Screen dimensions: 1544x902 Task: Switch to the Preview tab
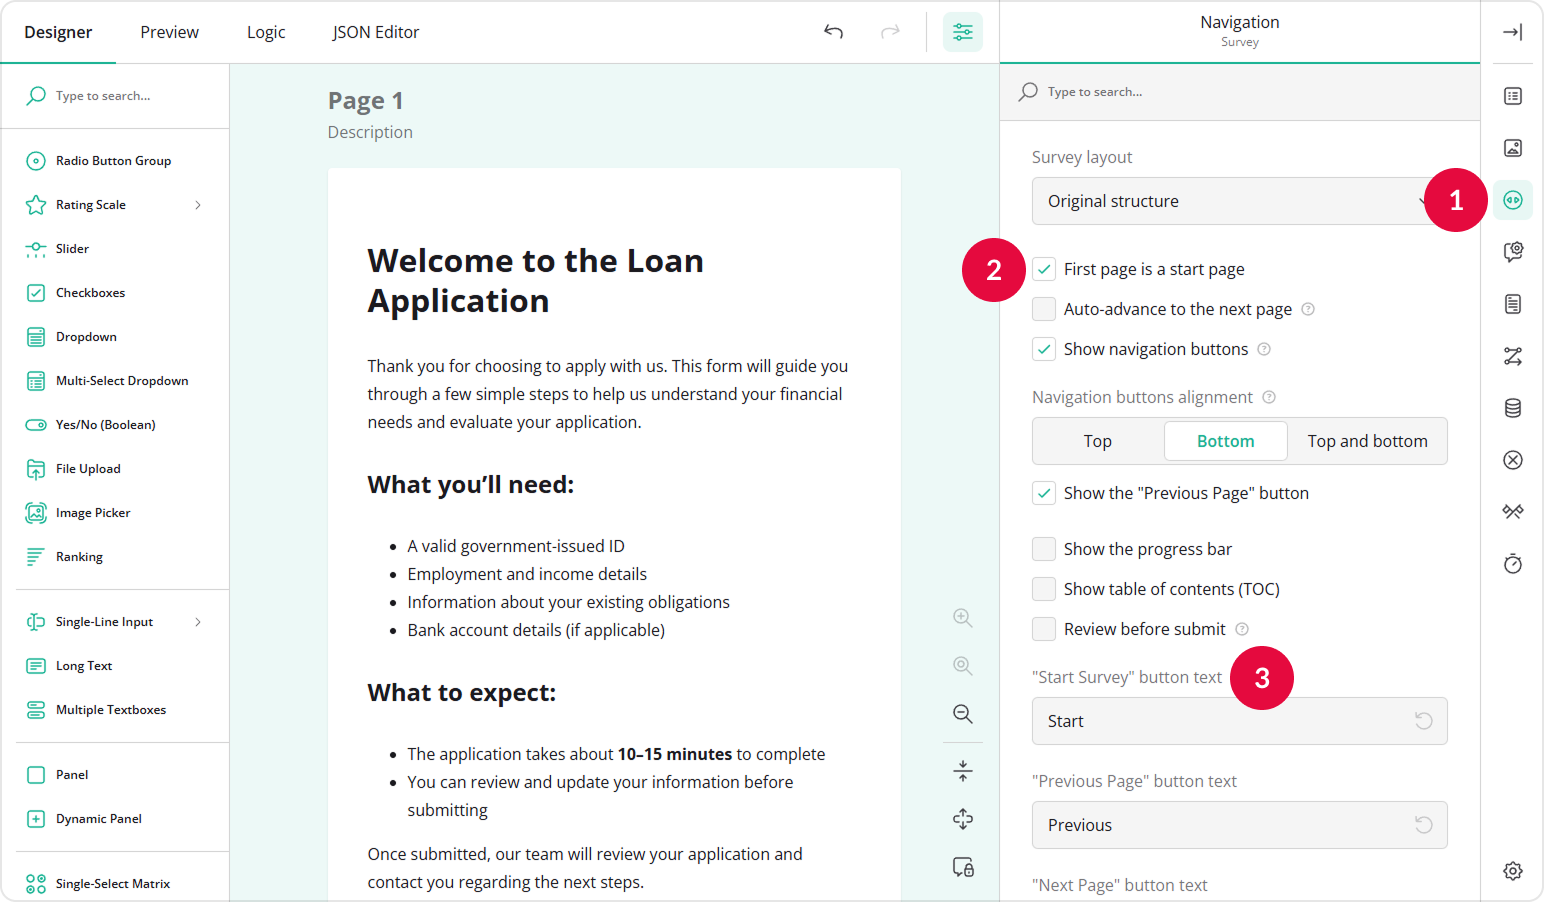(168, 31)
